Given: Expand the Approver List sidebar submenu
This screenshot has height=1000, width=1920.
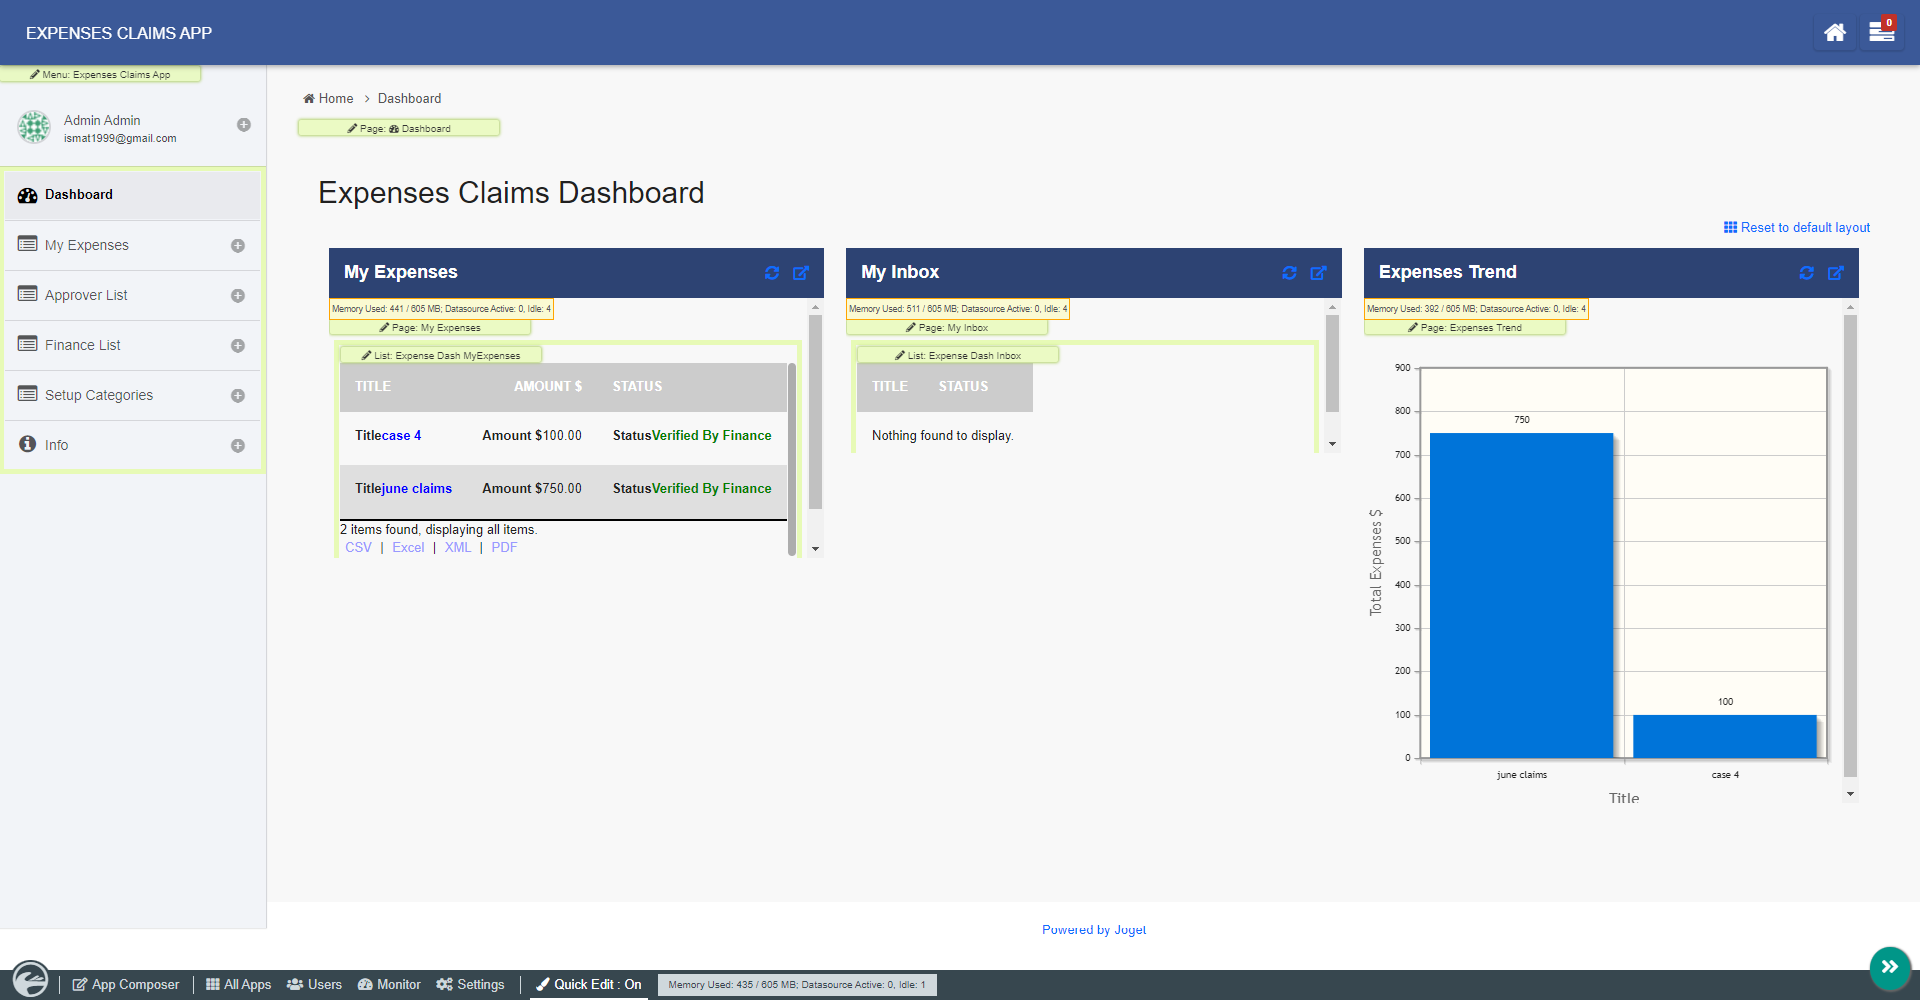Looking at the screenshot, I should coord(238,296).
